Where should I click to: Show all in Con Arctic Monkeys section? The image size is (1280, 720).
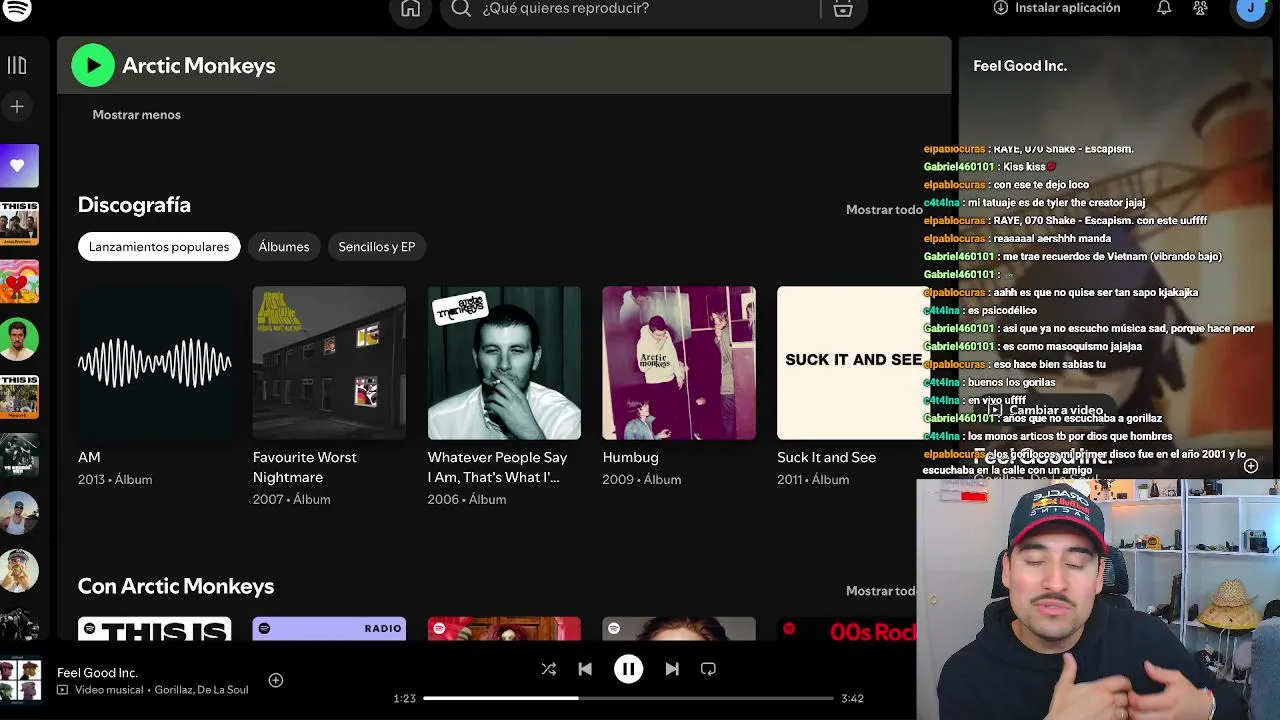[884, 591]
